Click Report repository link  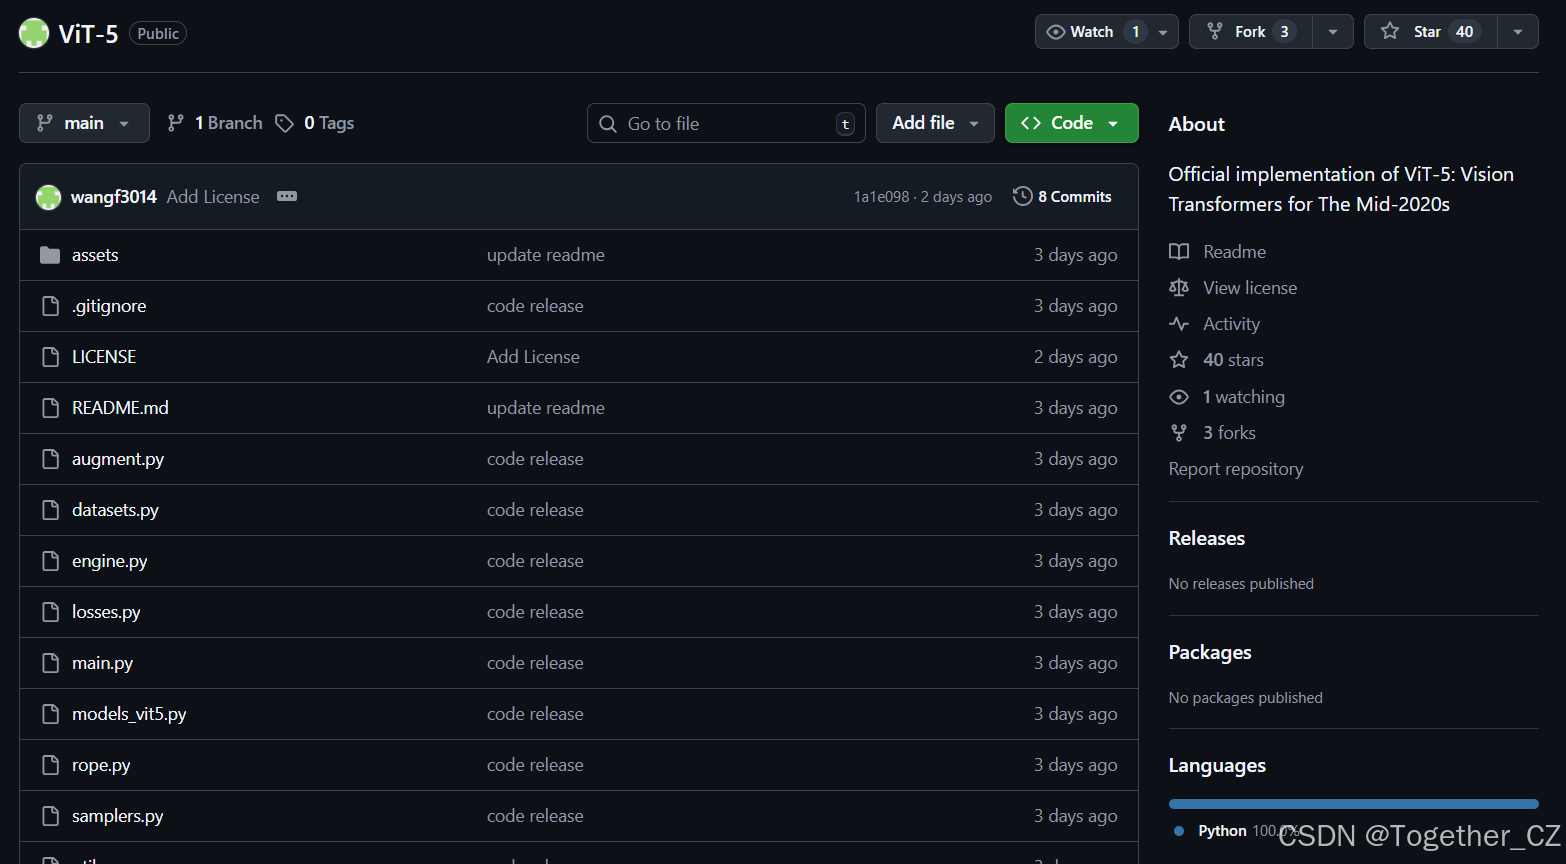(x=1236, y=469)
